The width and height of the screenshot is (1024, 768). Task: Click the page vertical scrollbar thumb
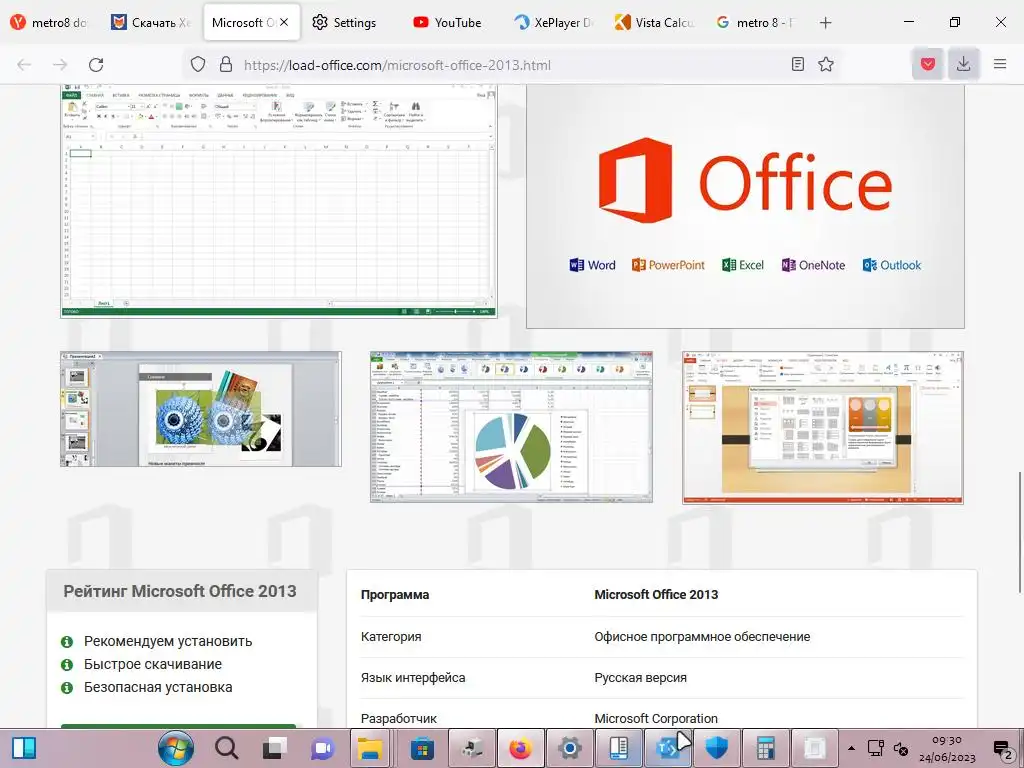pos(1019,532)
